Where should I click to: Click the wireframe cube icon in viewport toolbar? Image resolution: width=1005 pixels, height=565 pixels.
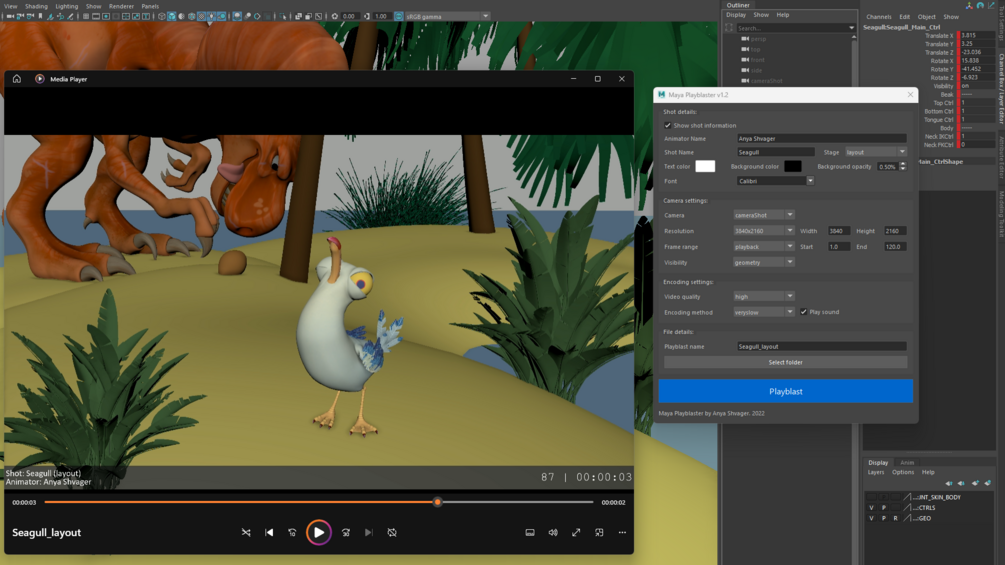tap(162, 16)
